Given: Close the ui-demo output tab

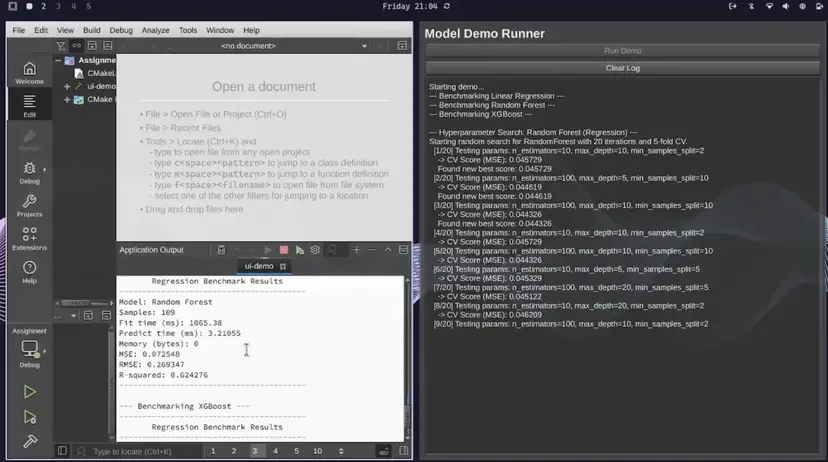Looking at the screenshot, I should (283, 267).
